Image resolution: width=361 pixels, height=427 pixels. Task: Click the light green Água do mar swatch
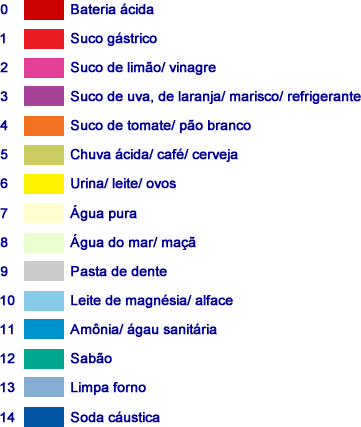[44, 243]
